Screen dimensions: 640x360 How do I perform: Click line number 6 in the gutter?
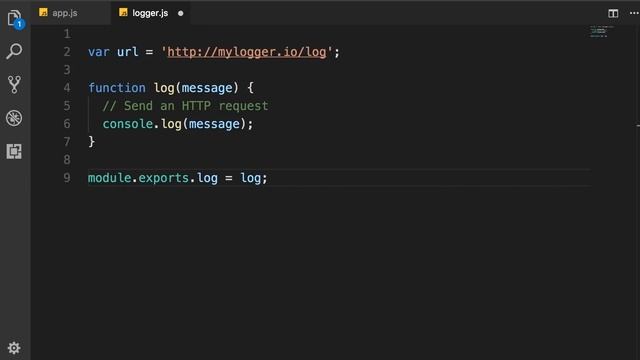click(x=67, y=124)
